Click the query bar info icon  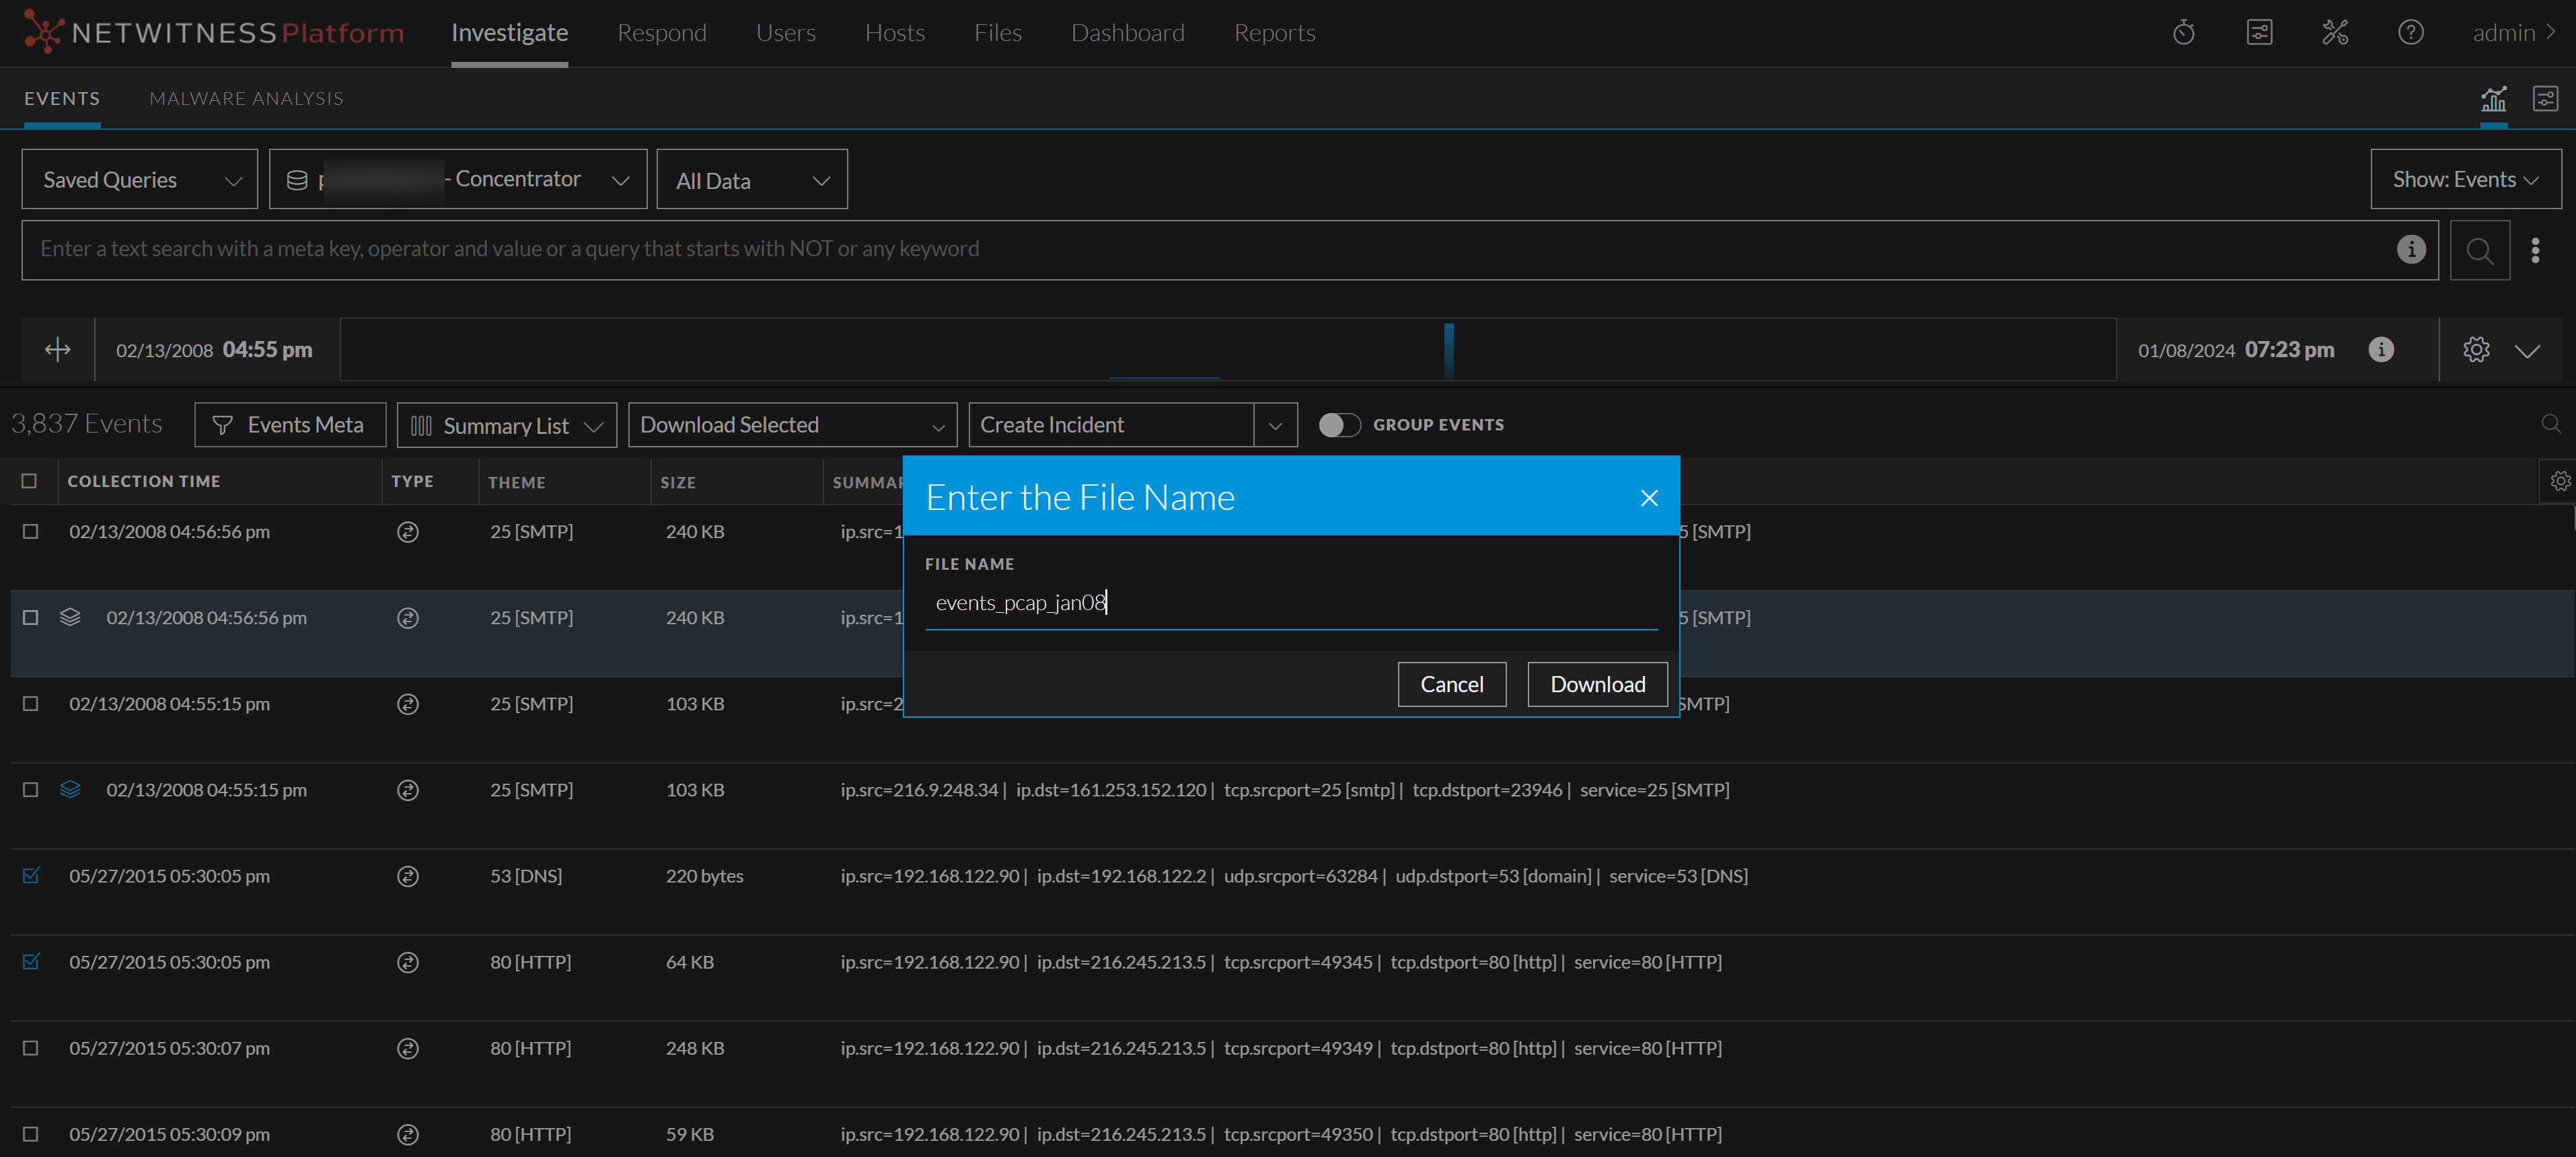(x=2411, y=249)
